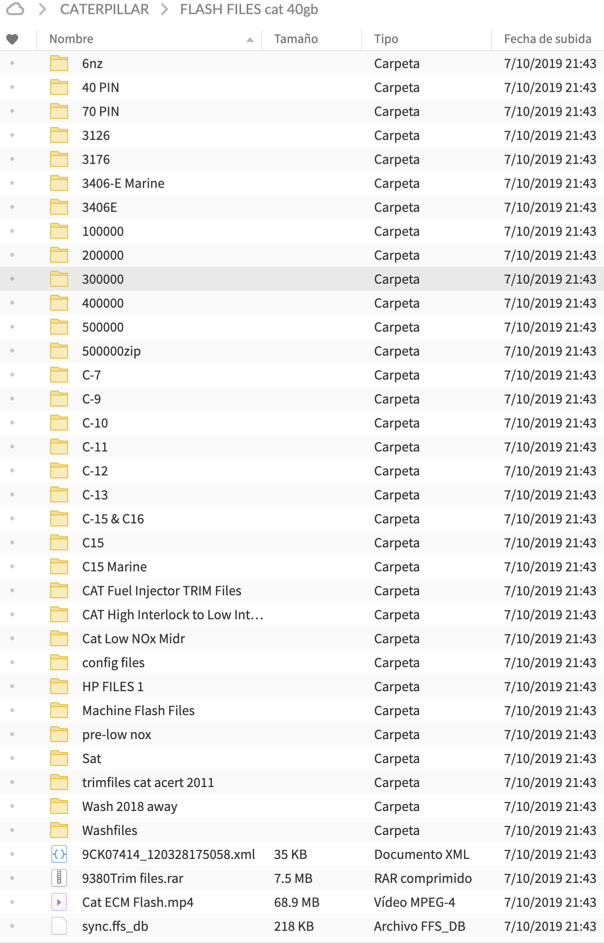Click the 40 PIN folder icon
Viewport: 604px width, 943px height.
59,87
